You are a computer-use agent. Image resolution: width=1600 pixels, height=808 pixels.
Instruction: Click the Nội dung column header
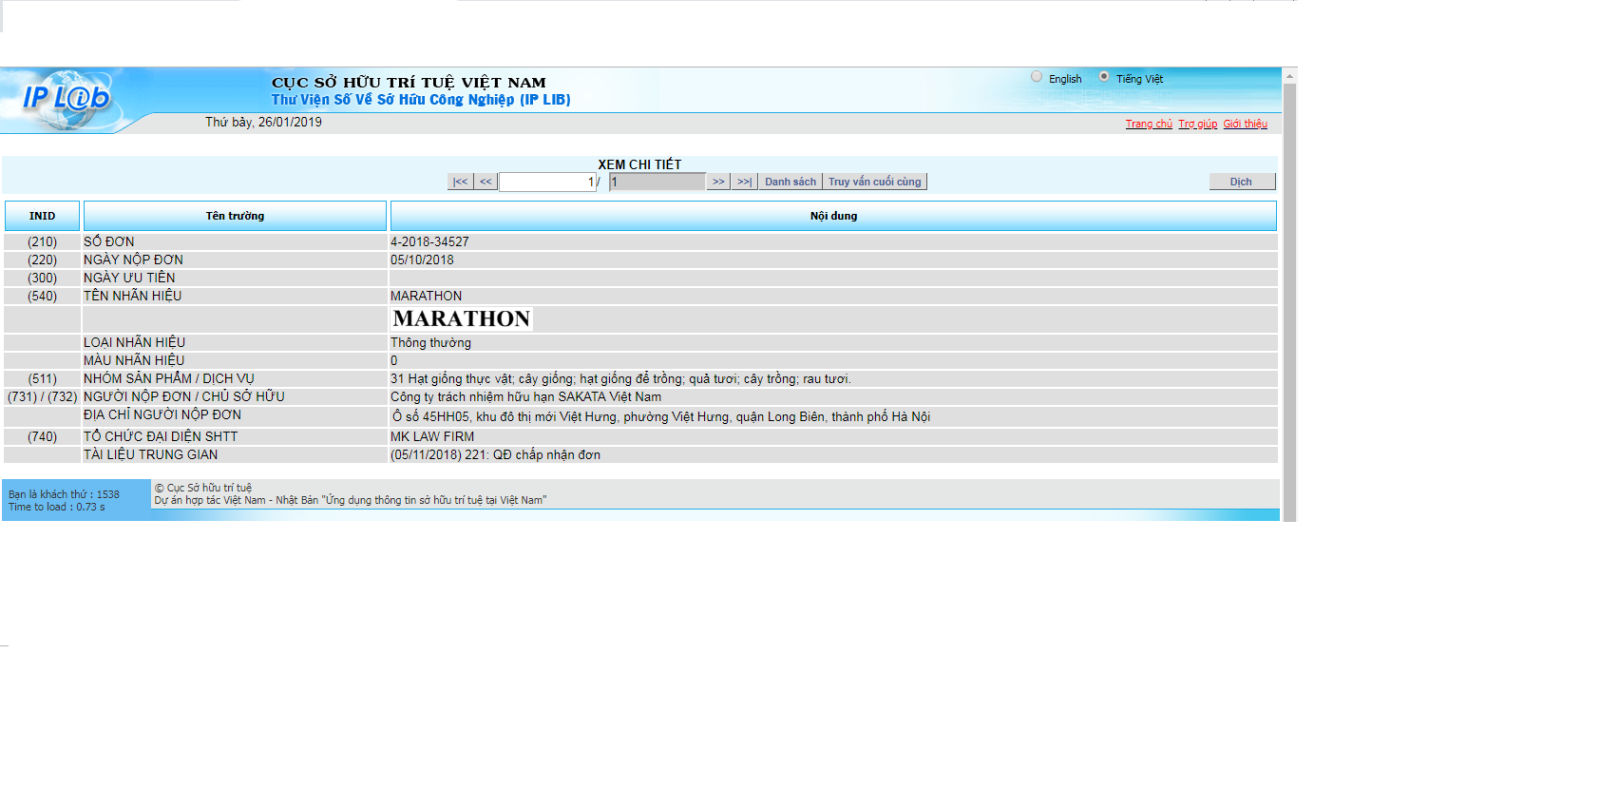834,216
